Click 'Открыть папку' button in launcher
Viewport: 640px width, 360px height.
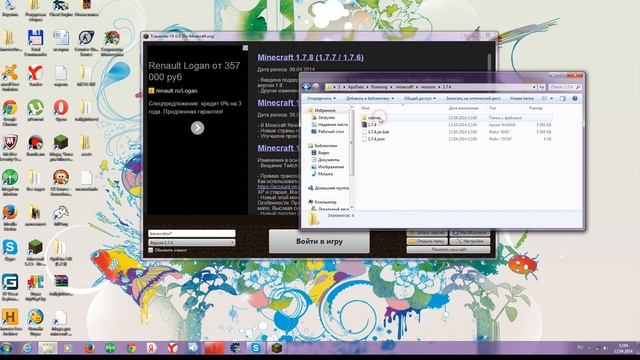pos(427,241)
